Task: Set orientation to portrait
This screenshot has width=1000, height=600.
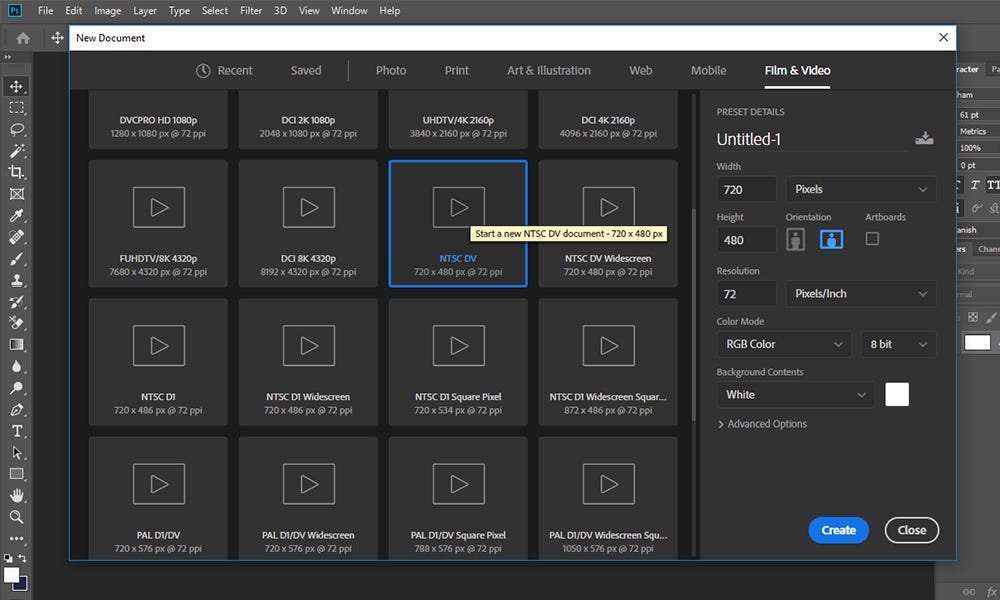Action: tap(795, 240)
